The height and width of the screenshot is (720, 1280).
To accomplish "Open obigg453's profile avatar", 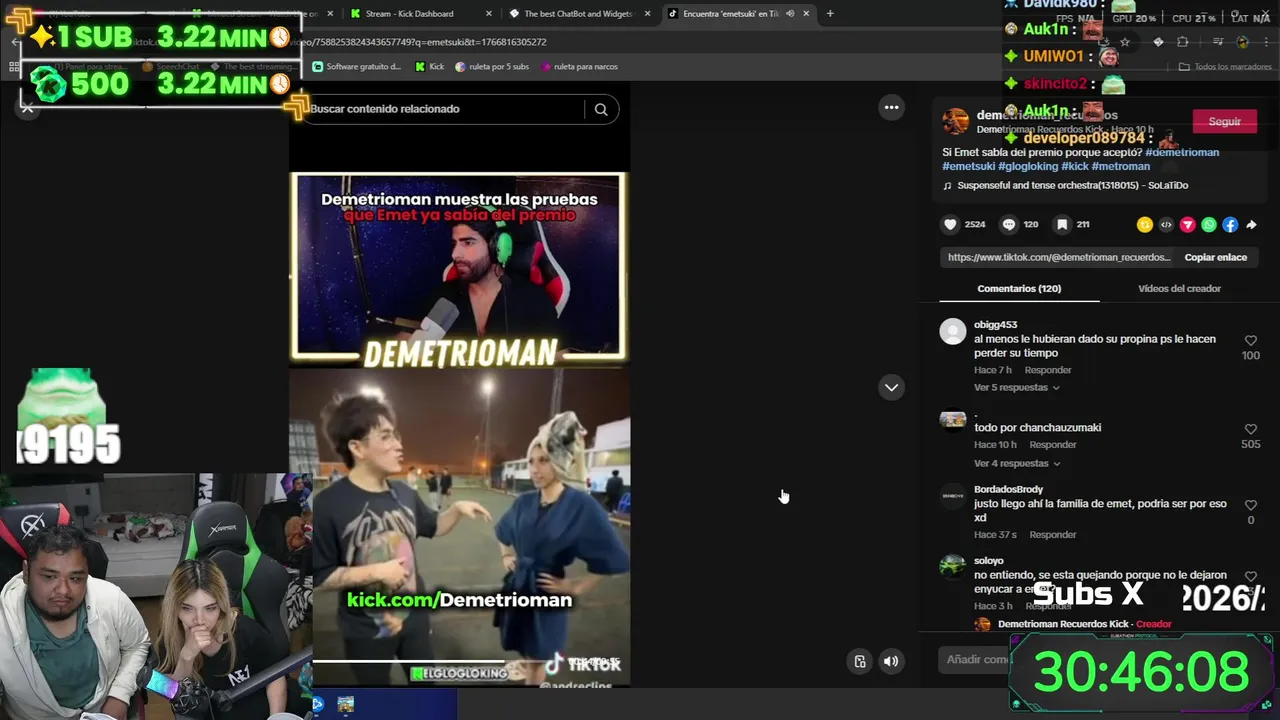I will [x=953, y=331].
